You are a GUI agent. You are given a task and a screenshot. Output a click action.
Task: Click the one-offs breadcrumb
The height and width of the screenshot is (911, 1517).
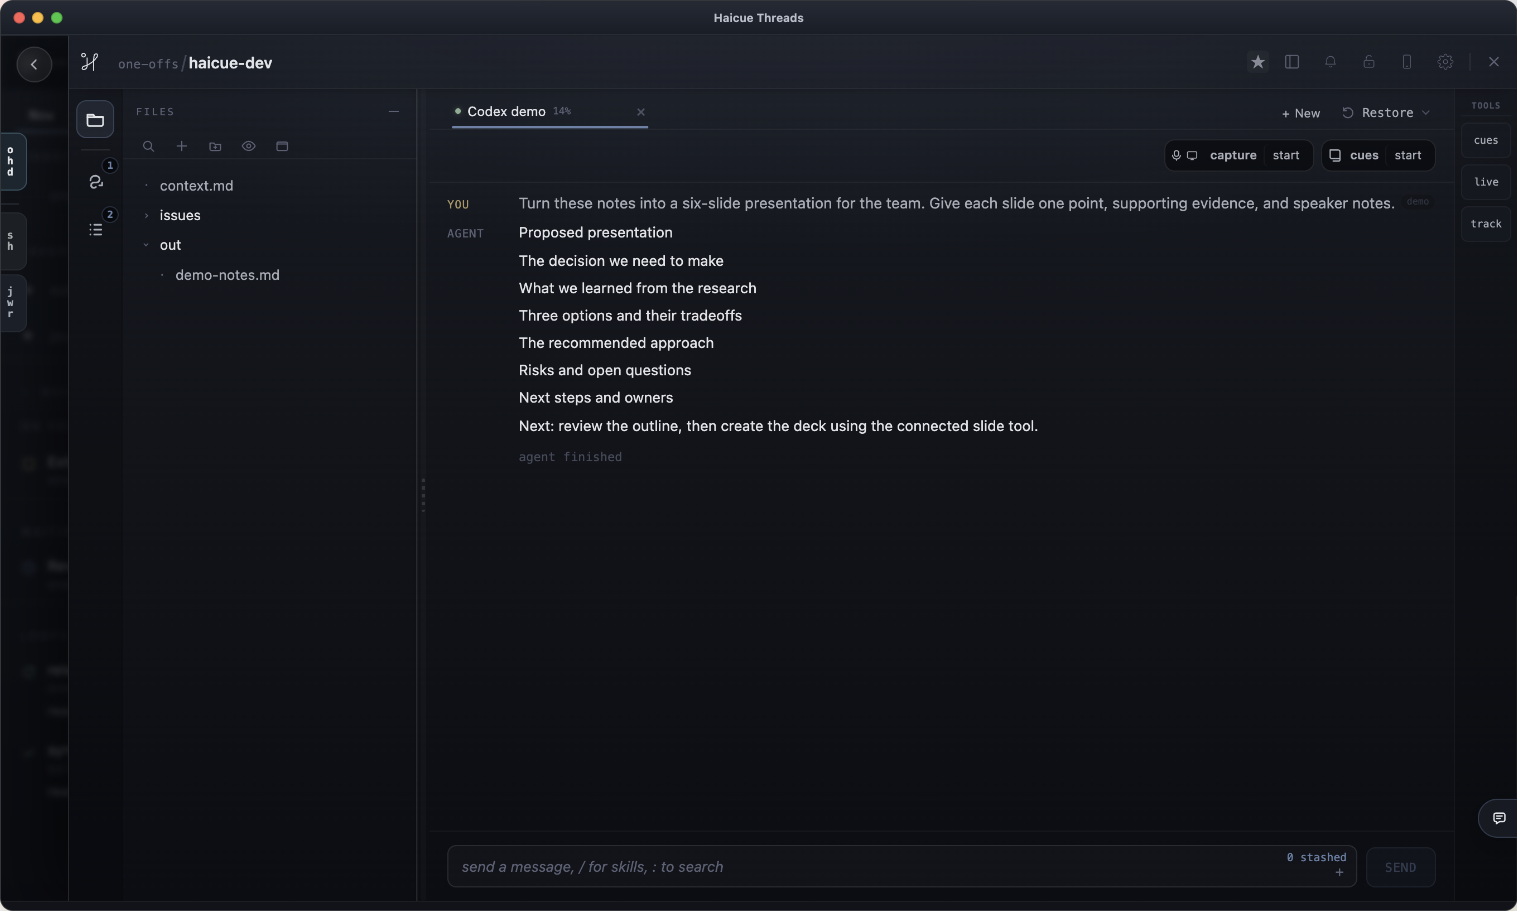pos(148,64)
